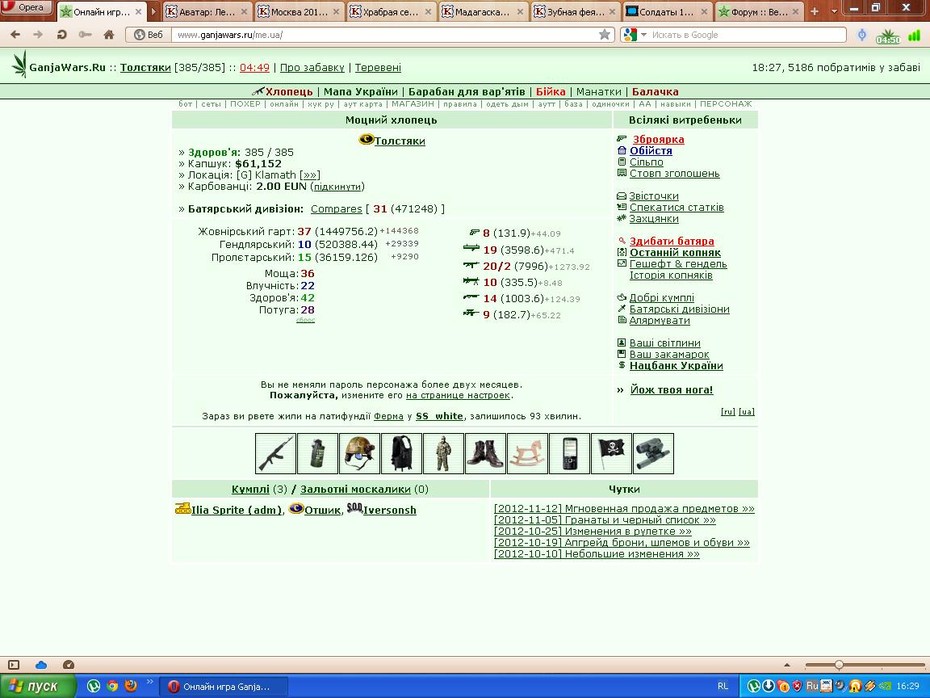Click the Ru language indicator in tray
Image resolution: width=930 pixels, height=698 pixels.
coord(812,686)
